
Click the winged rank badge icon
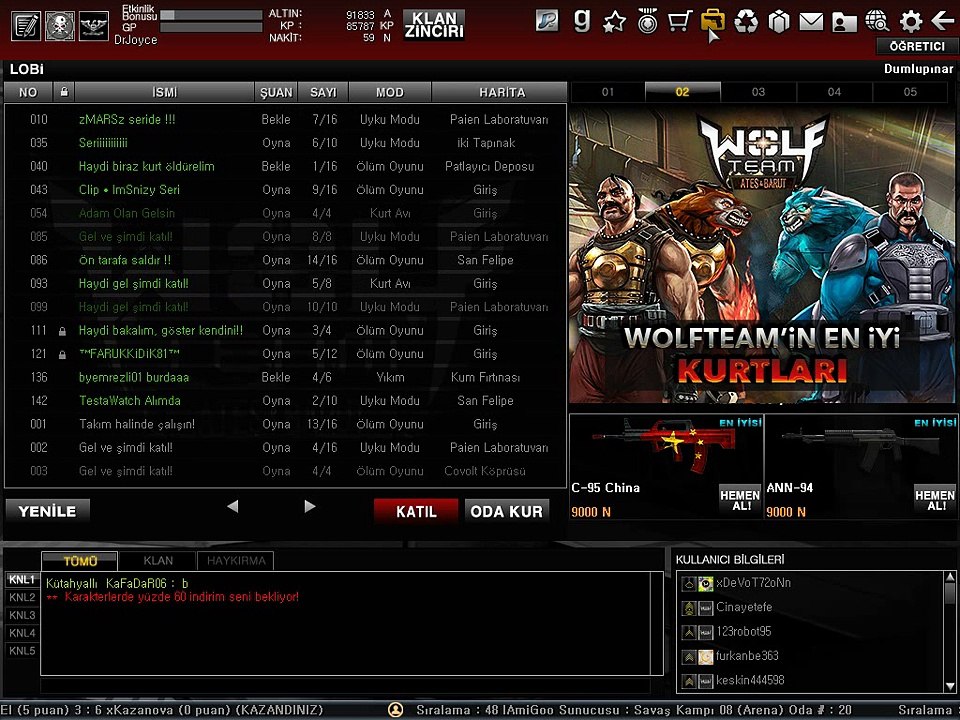coord(94,26)
